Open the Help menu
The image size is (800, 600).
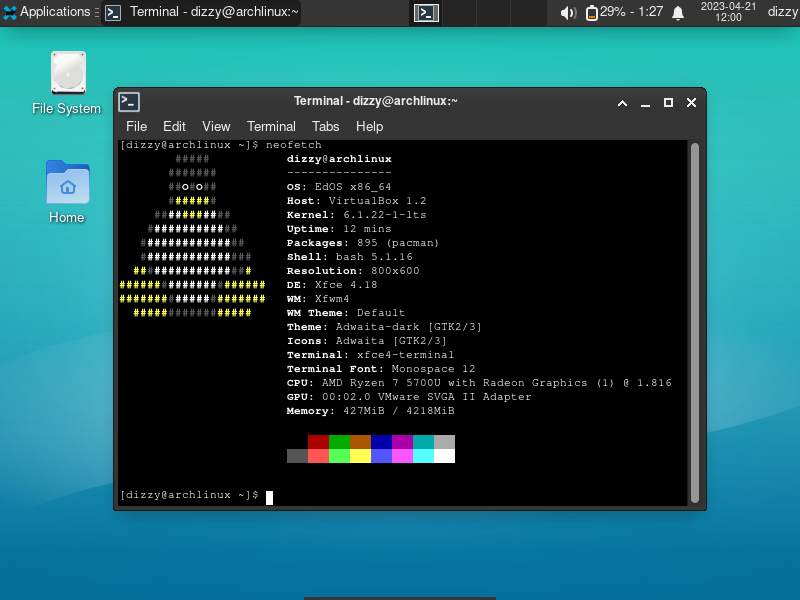coord(369,127)
